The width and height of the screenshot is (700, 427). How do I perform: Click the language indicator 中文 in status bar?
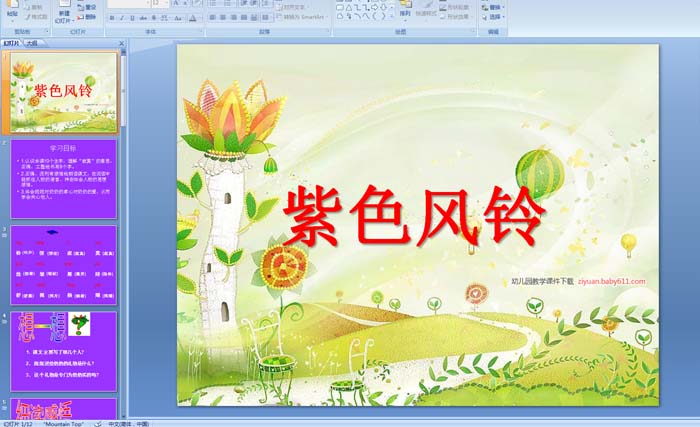point(129,424)
